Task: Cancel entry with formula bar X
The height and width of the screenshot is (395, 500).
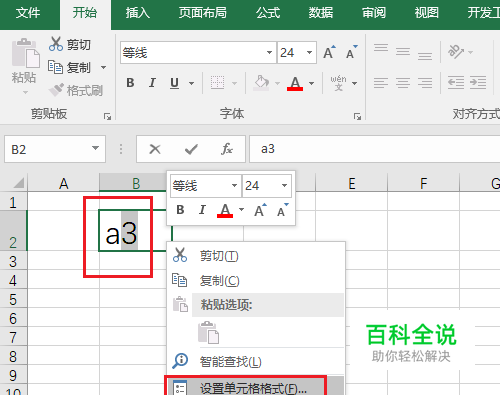Action: [x=155, y=149]
